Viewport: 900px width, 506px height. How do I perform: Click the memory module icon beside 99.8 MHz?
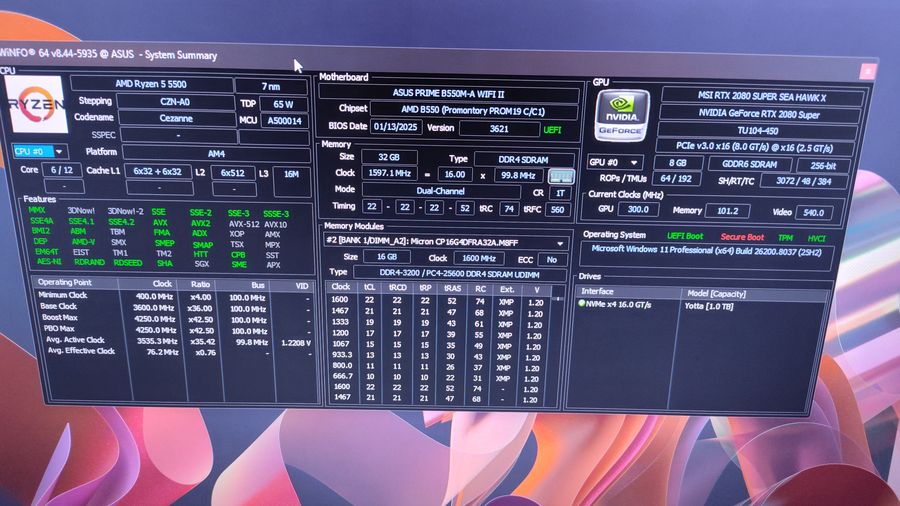(561, 176)
